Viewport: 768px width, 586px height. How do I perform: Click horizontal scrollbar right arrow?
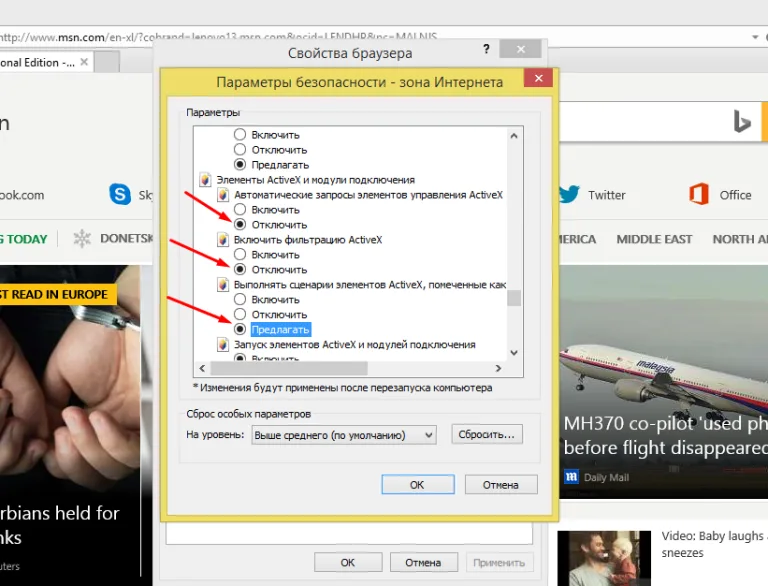click(498, 368)
